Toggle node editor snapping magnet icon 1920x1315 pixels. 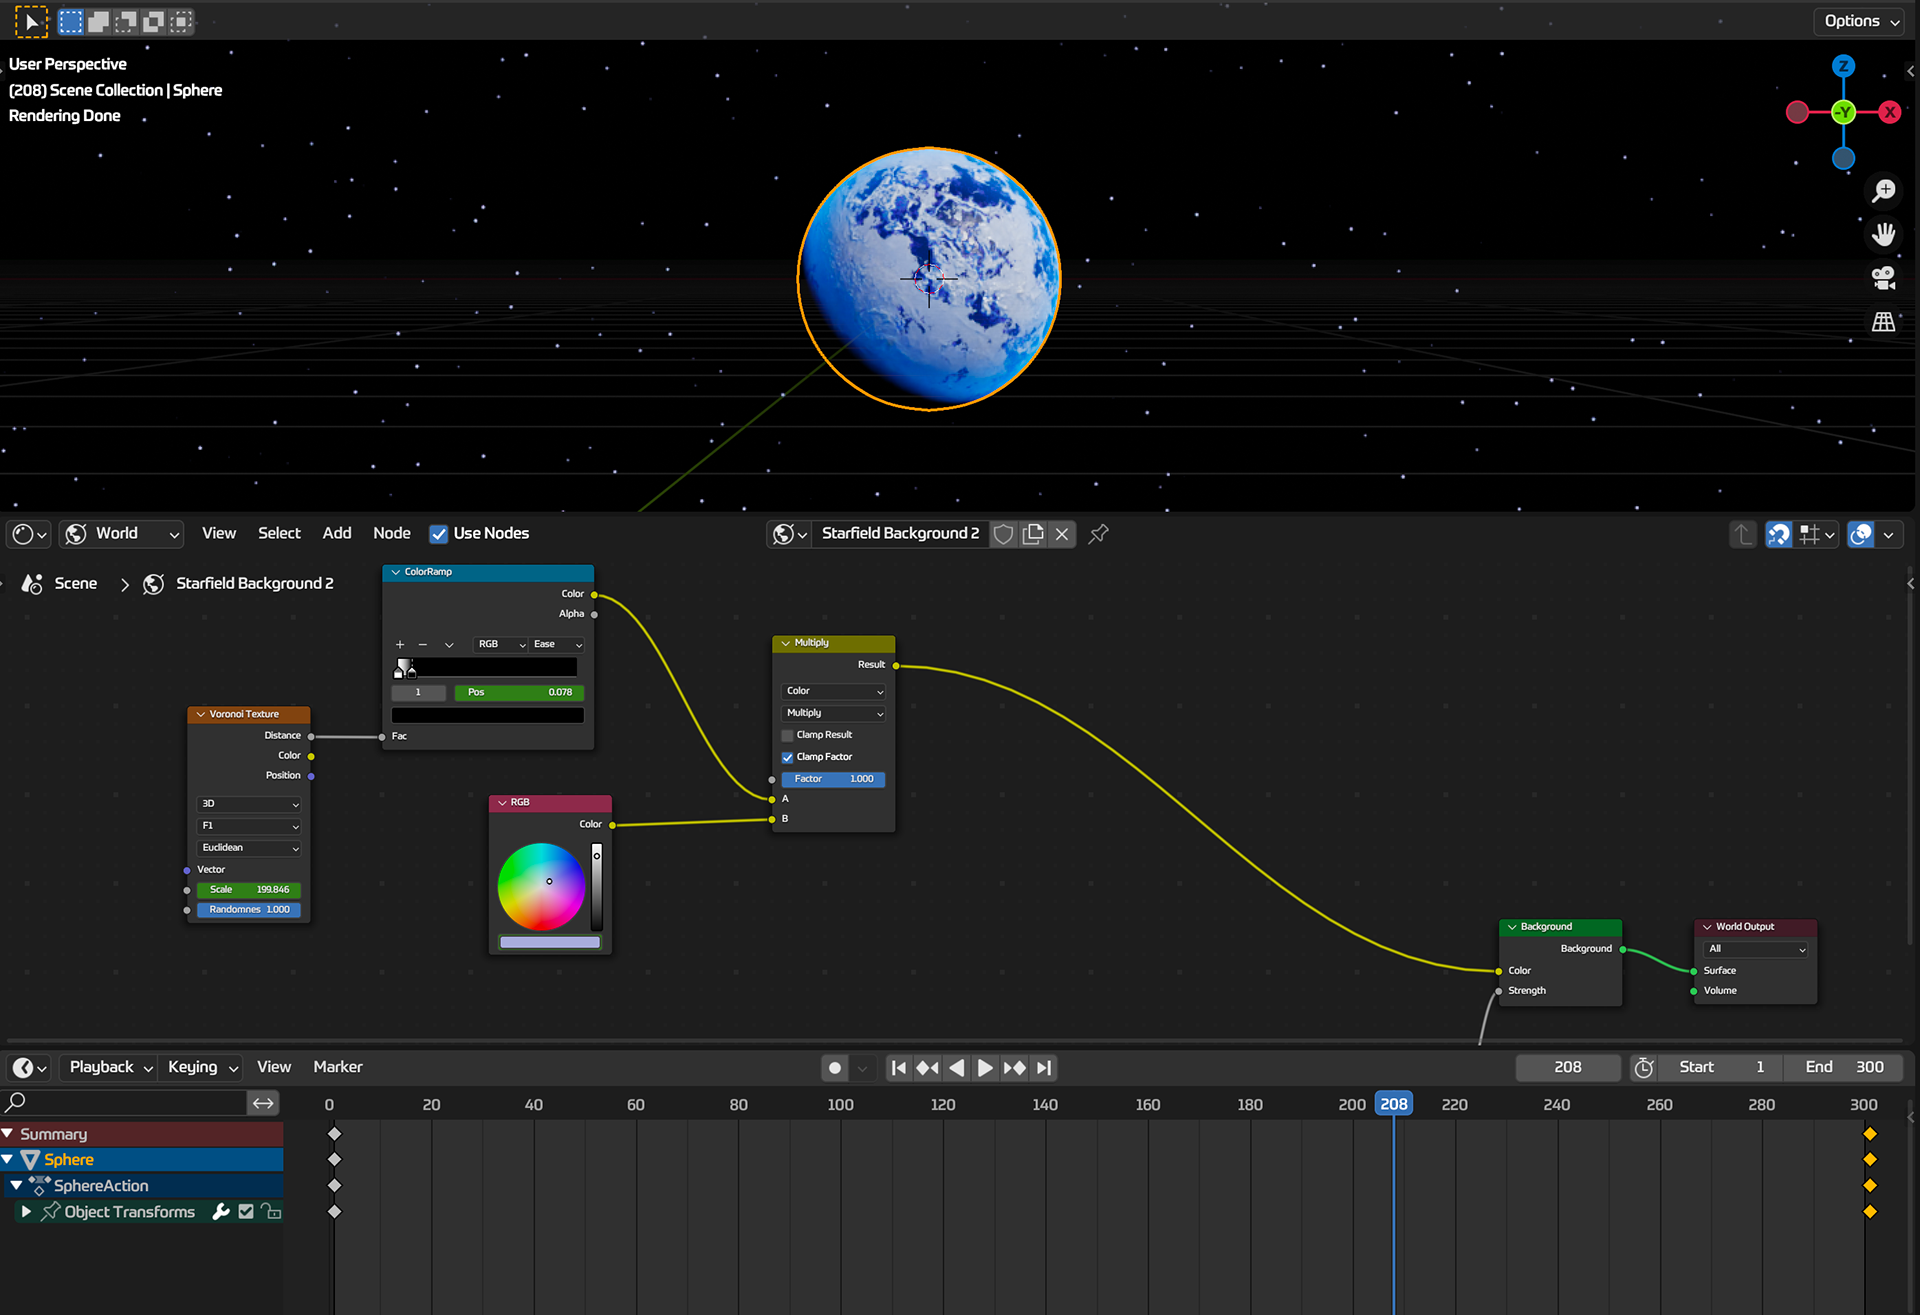click(1778, 535)
